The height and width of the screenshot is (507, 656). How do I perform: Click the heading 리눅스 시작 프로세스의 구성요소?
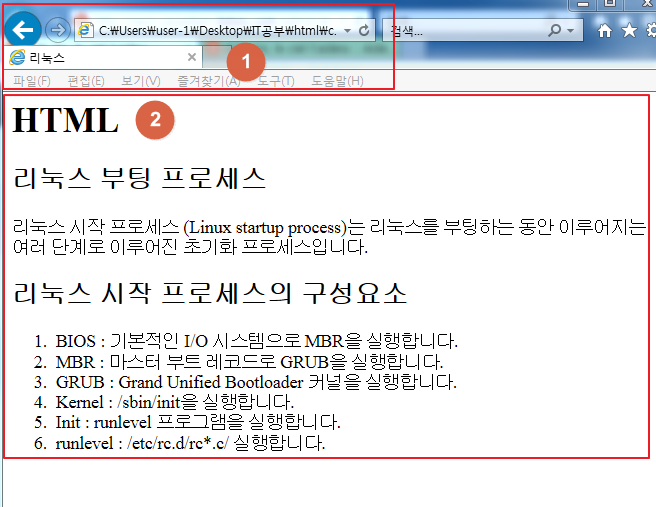(x=210, y=293)
